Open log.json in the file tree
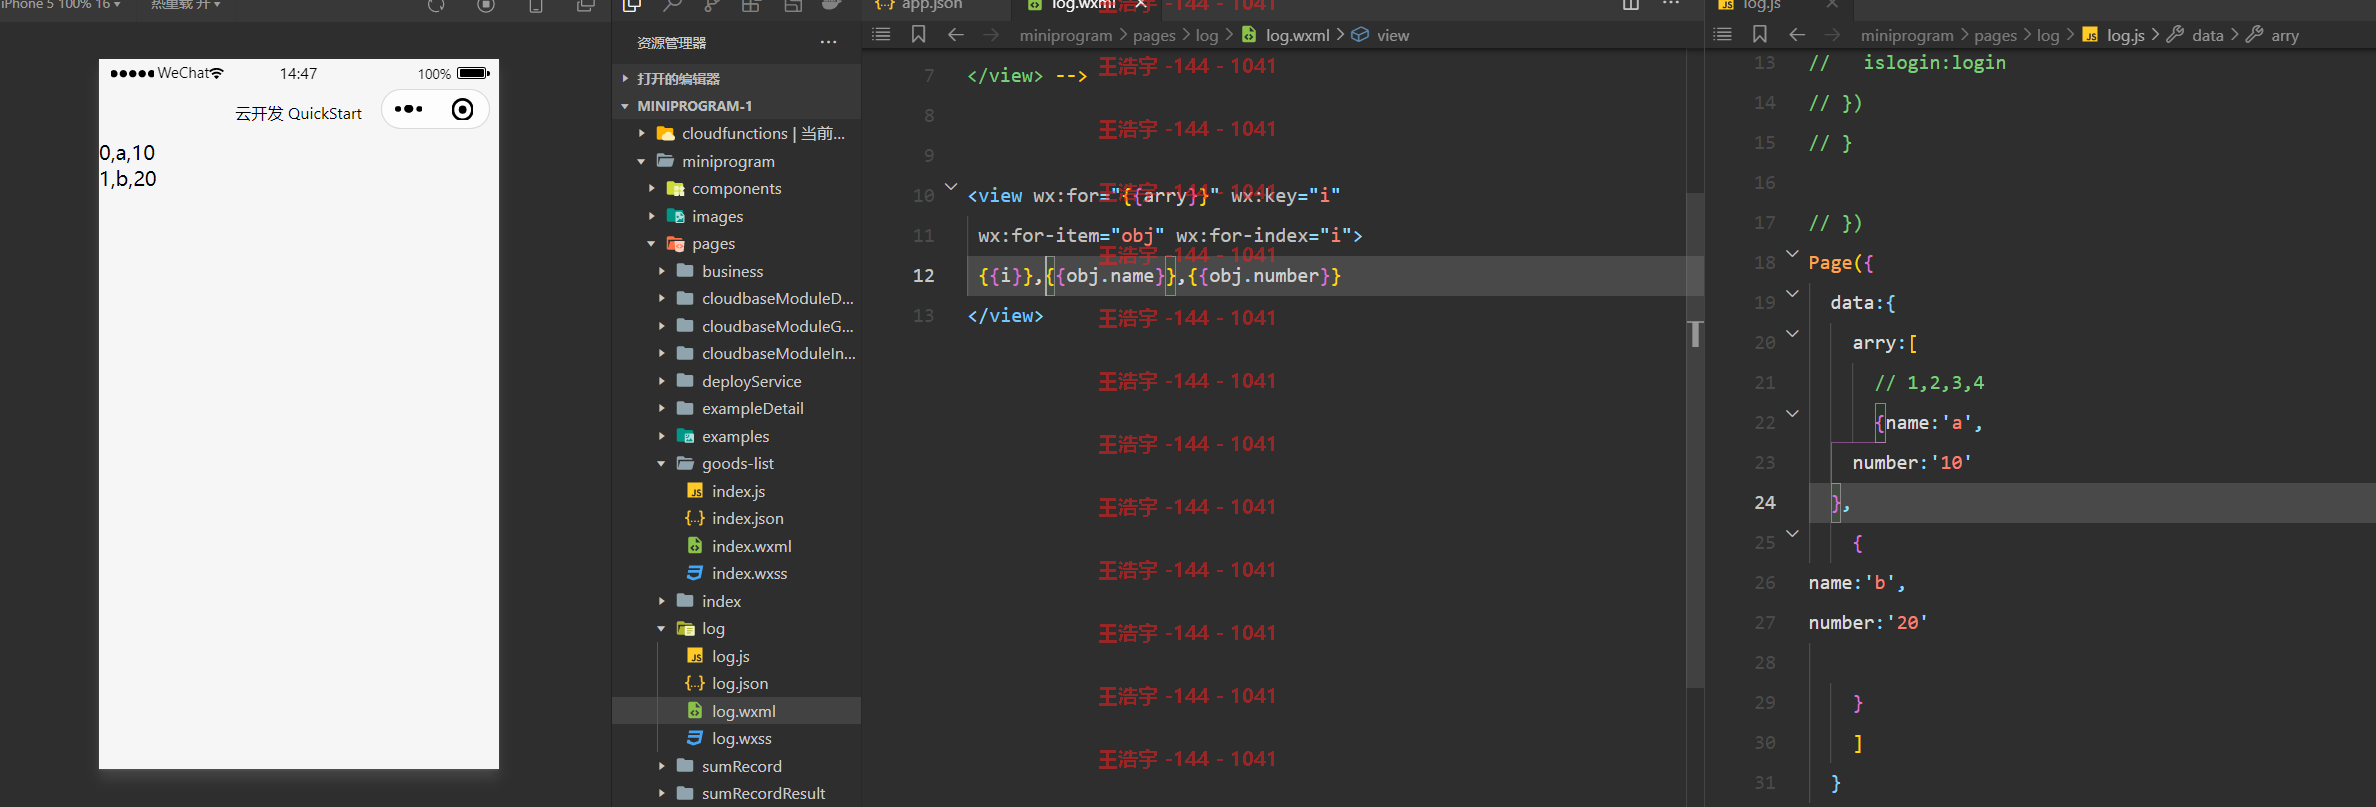The width and height of the screenshot is (2376, 807). pos(736,683)
